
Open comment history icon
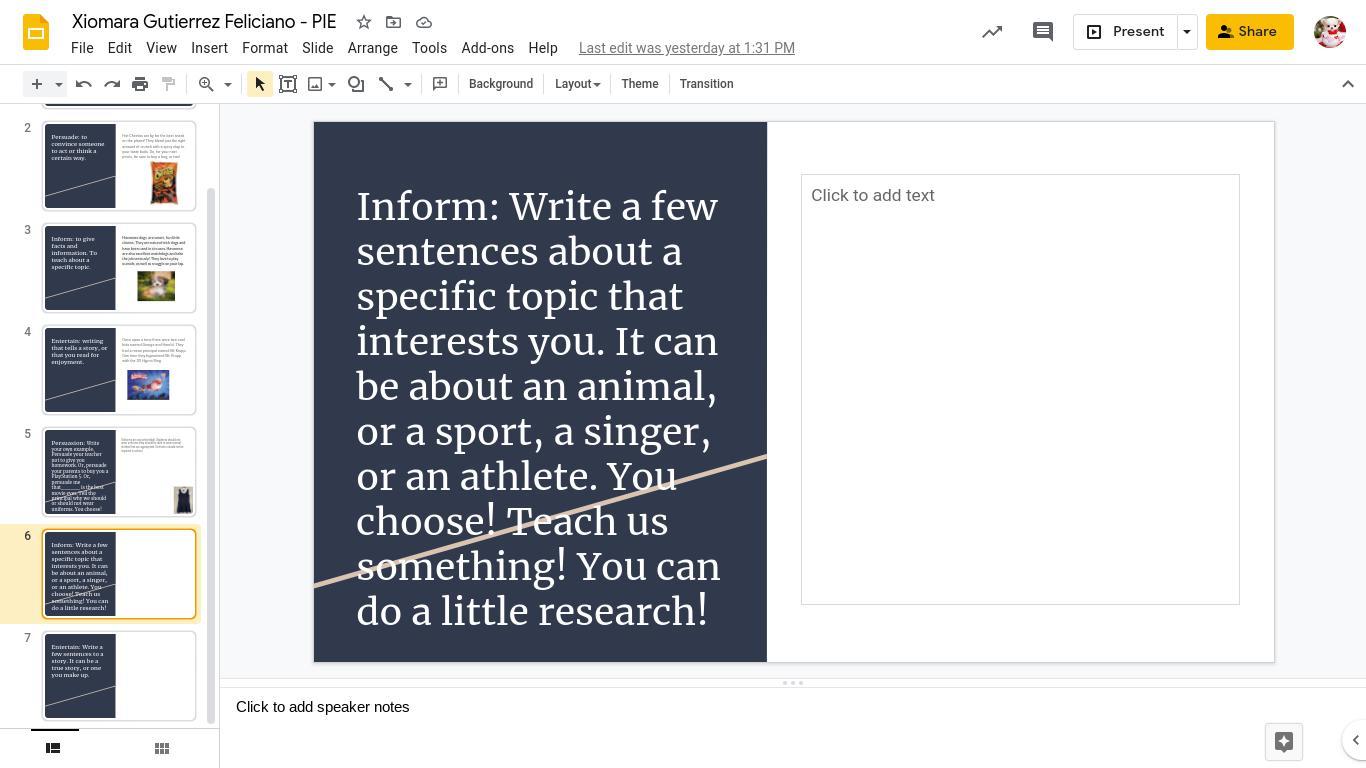click(1042, 32)
